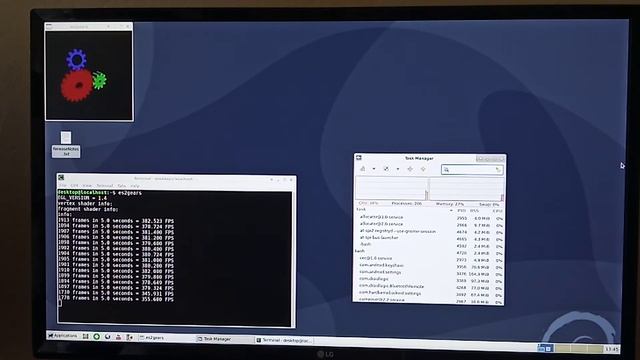640x360 pixels.
Task: Open the Terminal View menu
Action: click(x=87, y=185)
